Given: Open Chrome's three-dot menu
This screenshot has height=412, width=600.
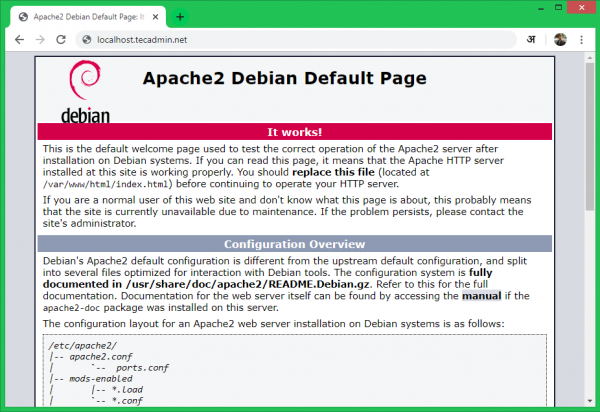Looking at the screenshot, I should coord(581,39).
